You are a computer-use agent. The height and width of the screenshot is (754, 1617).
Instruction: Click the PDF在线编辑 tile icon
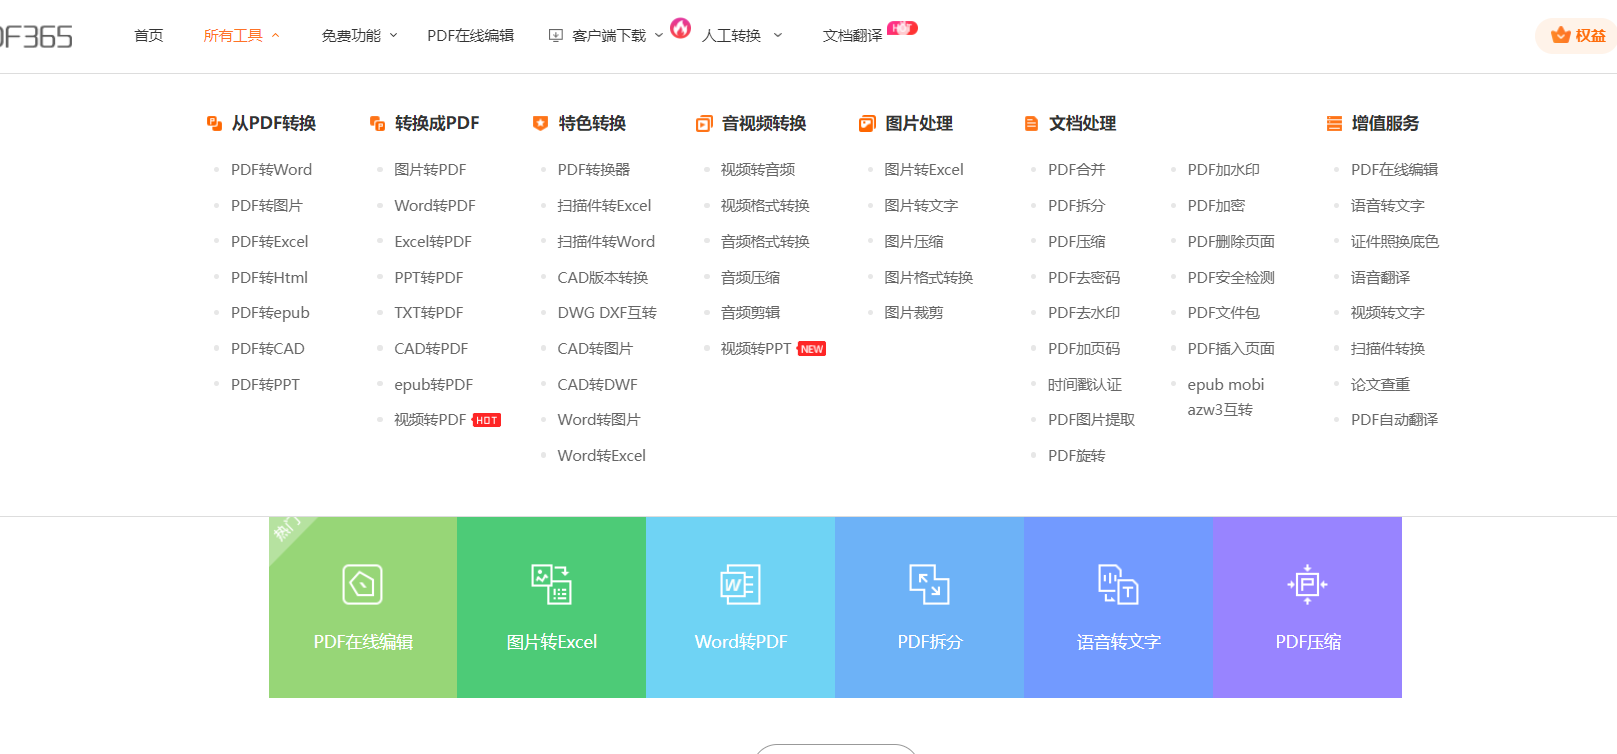pos(362,585)
